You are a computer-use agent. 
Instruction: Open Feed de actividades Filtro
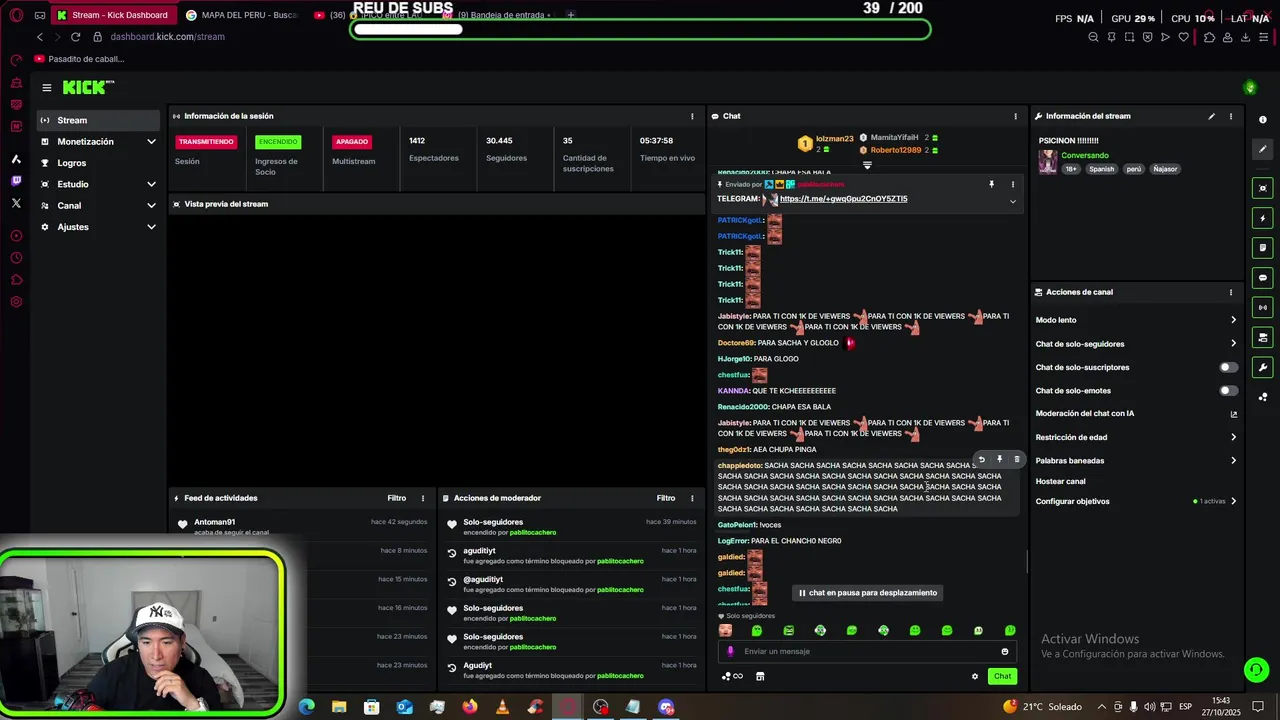pyautogui.click(x=397, y=498)
